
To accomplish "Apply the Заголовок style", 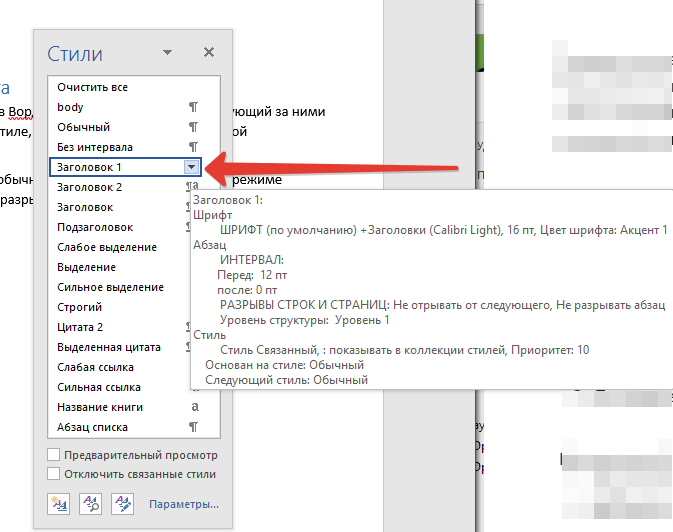I will click(119, 207).
